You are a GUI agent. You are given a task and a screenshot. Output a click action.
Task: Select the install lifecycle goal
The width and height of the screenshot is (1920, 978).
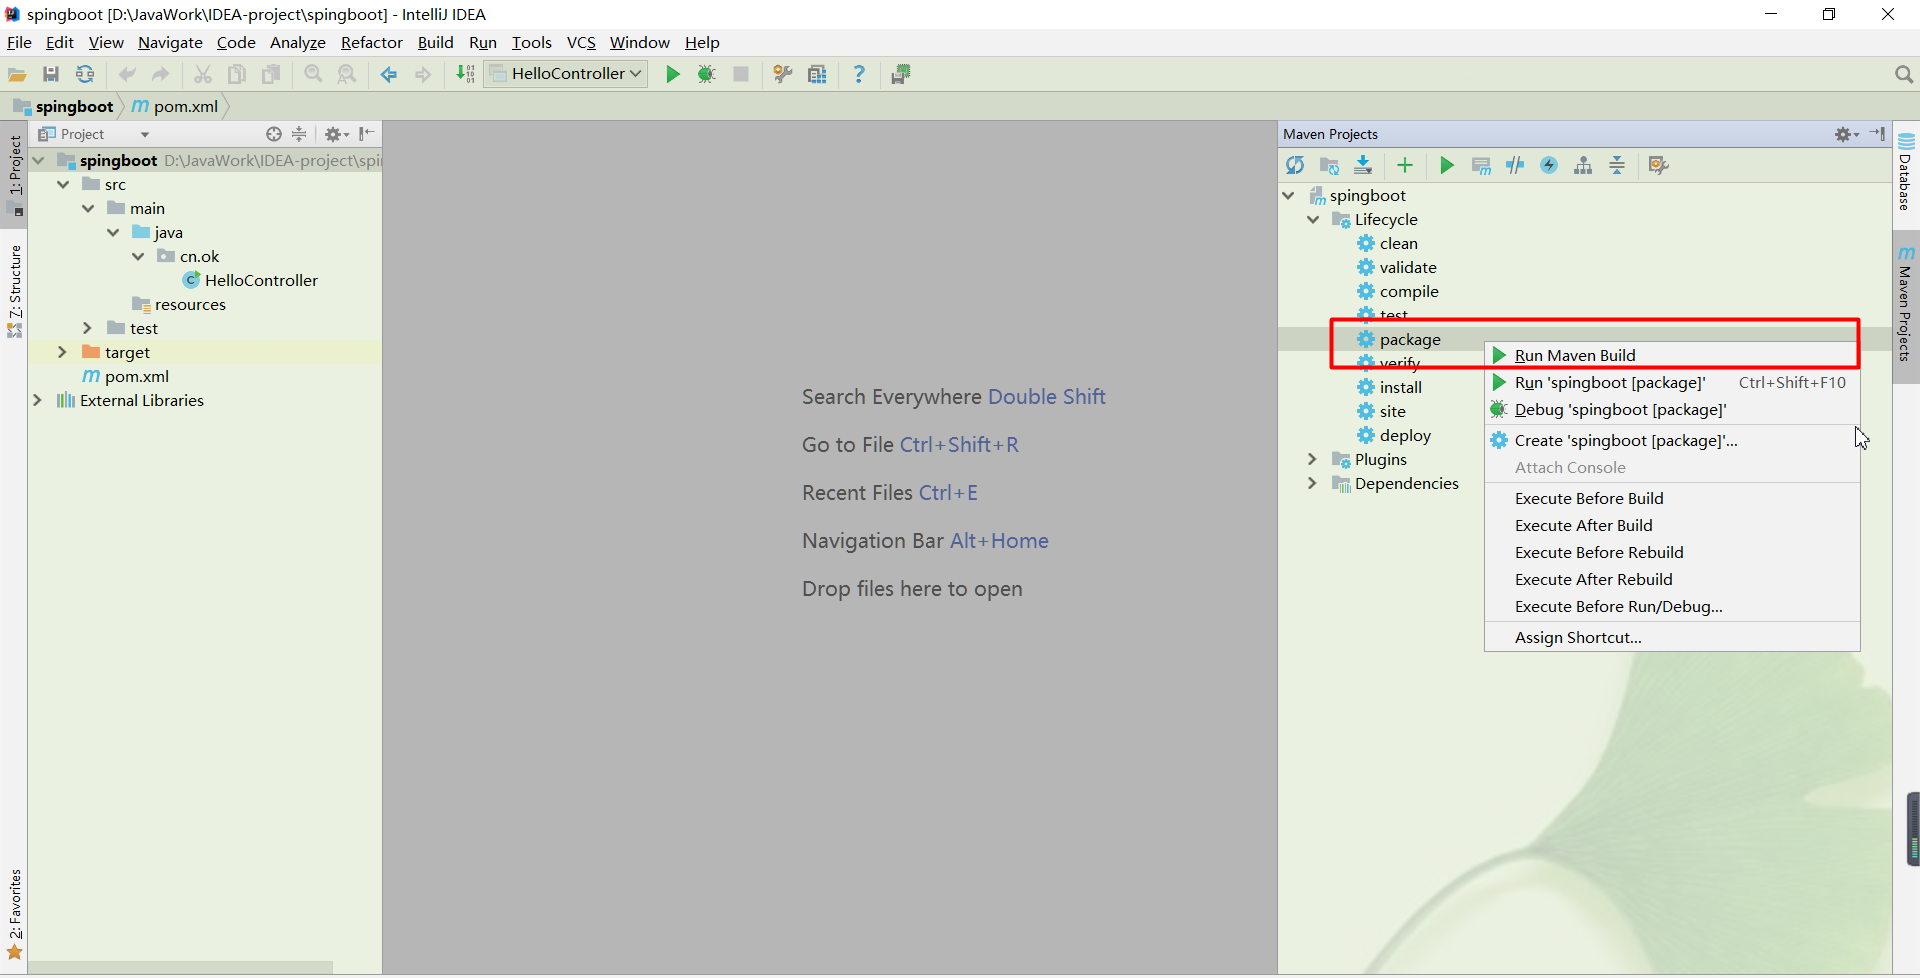pos(1400,387)
